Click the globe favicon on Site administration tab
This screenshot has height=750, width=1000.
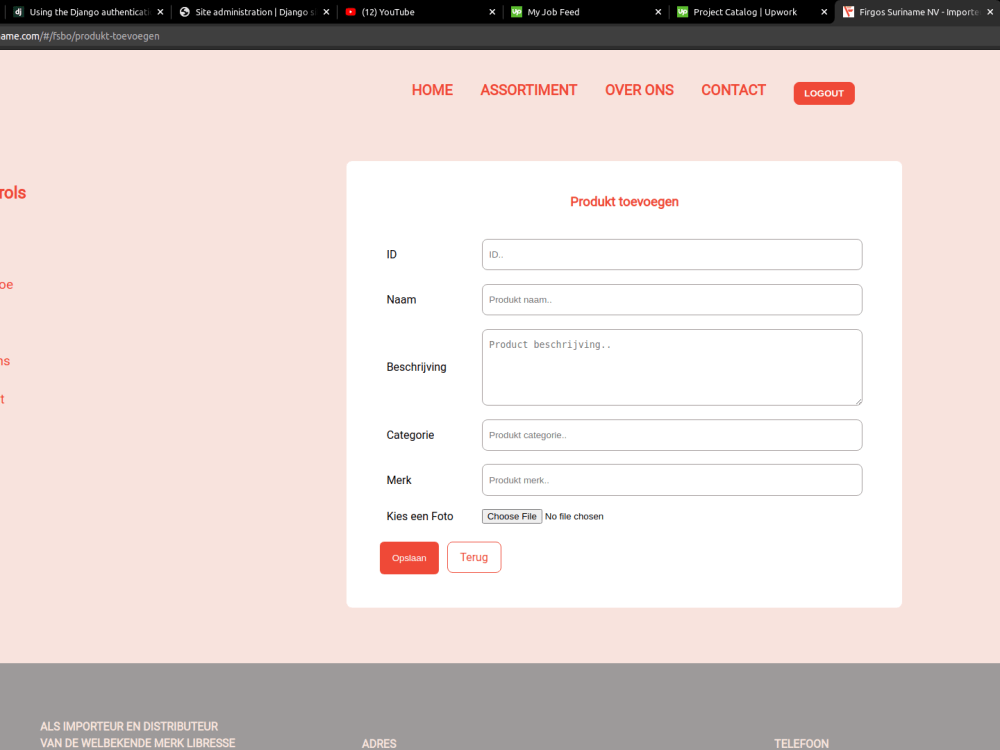tap(184, 12)
